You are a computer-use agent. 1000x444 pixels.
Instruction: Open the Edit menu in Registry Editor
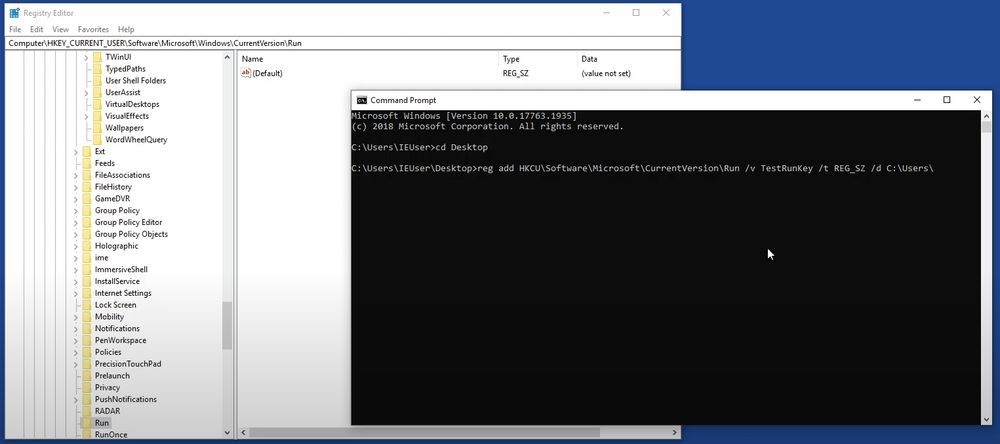(37, 29)
